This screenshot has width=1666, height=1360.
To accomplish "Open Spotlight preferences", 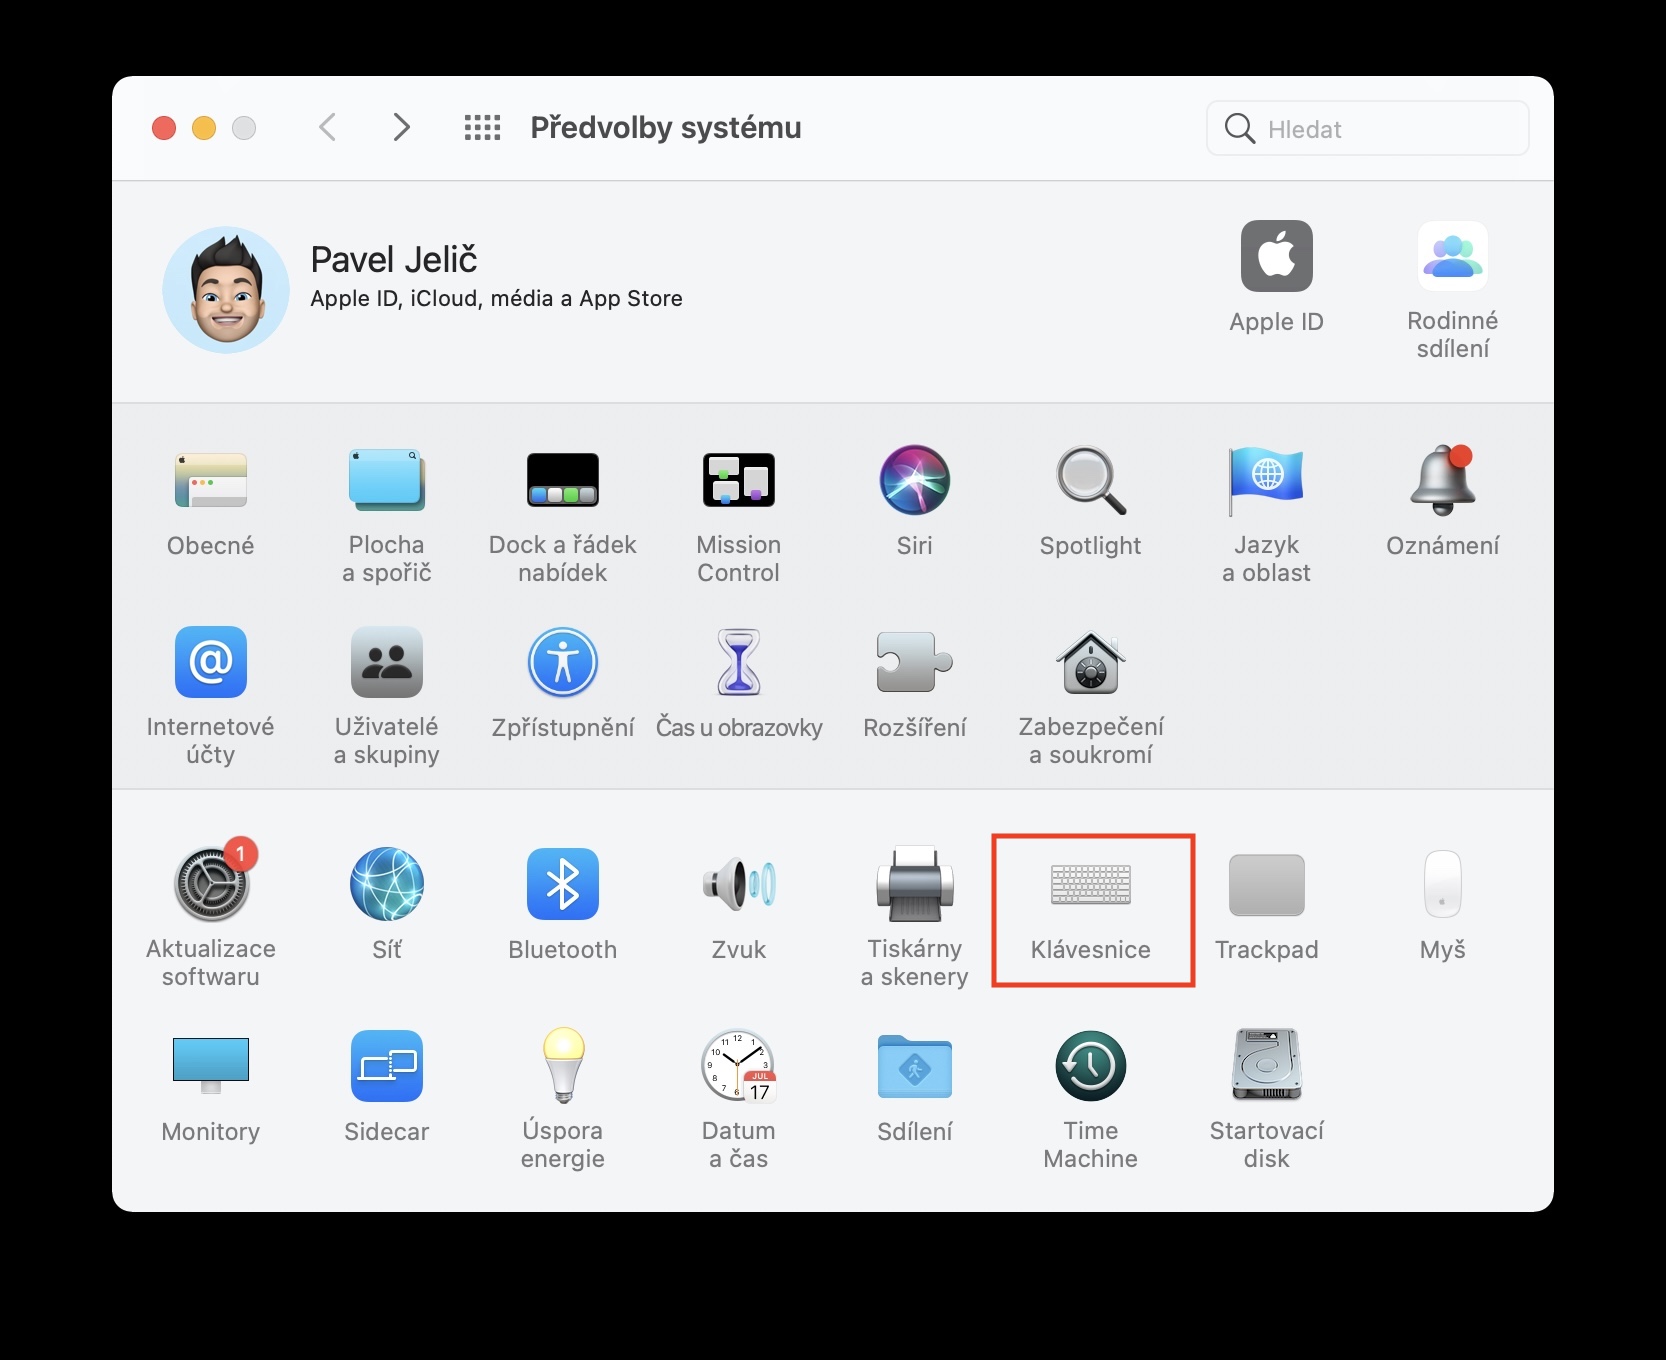I will [x=1091, y=502].
